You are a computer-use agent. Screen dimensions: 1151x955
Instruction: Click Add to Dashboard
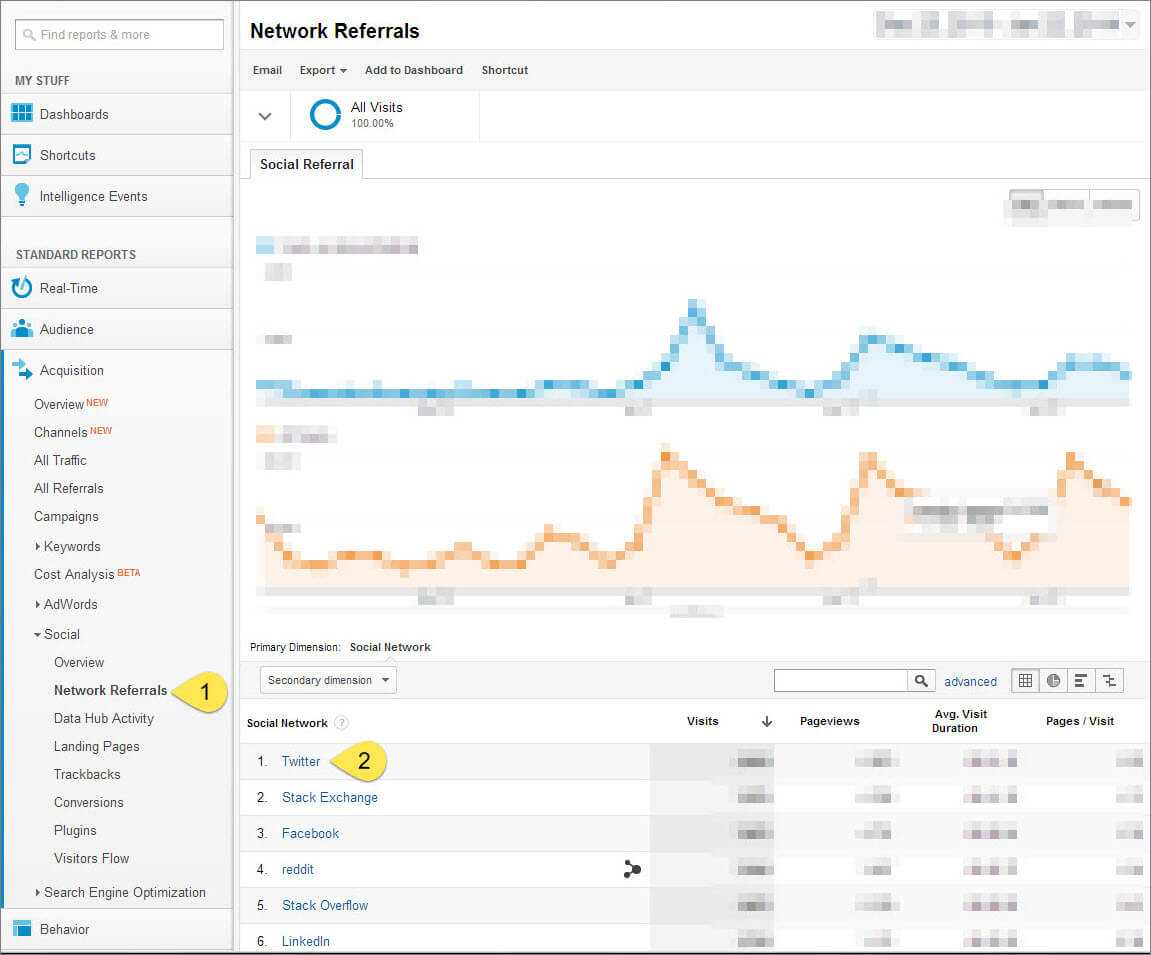pos(413,70)
